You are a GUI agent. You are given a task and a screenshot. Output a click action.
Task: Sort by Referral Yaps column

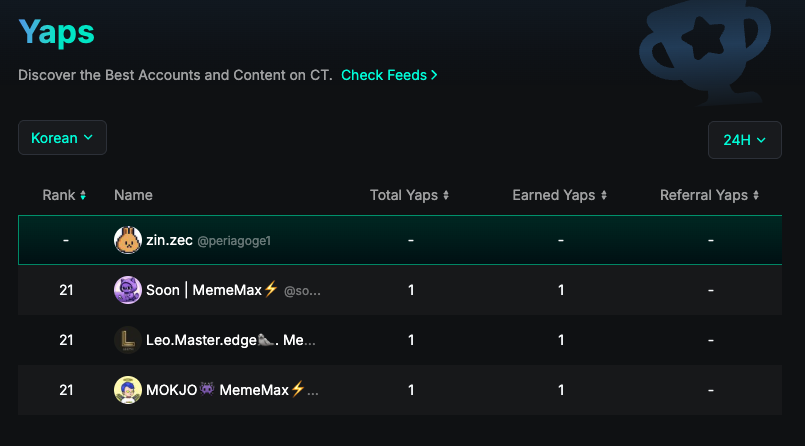[756, 195]
